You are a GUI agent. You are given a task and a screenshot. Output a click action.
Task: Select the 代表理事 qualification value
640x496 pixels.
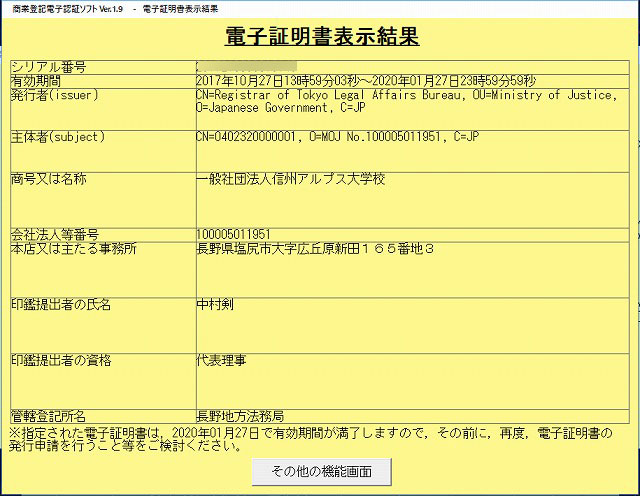[221, 360]
